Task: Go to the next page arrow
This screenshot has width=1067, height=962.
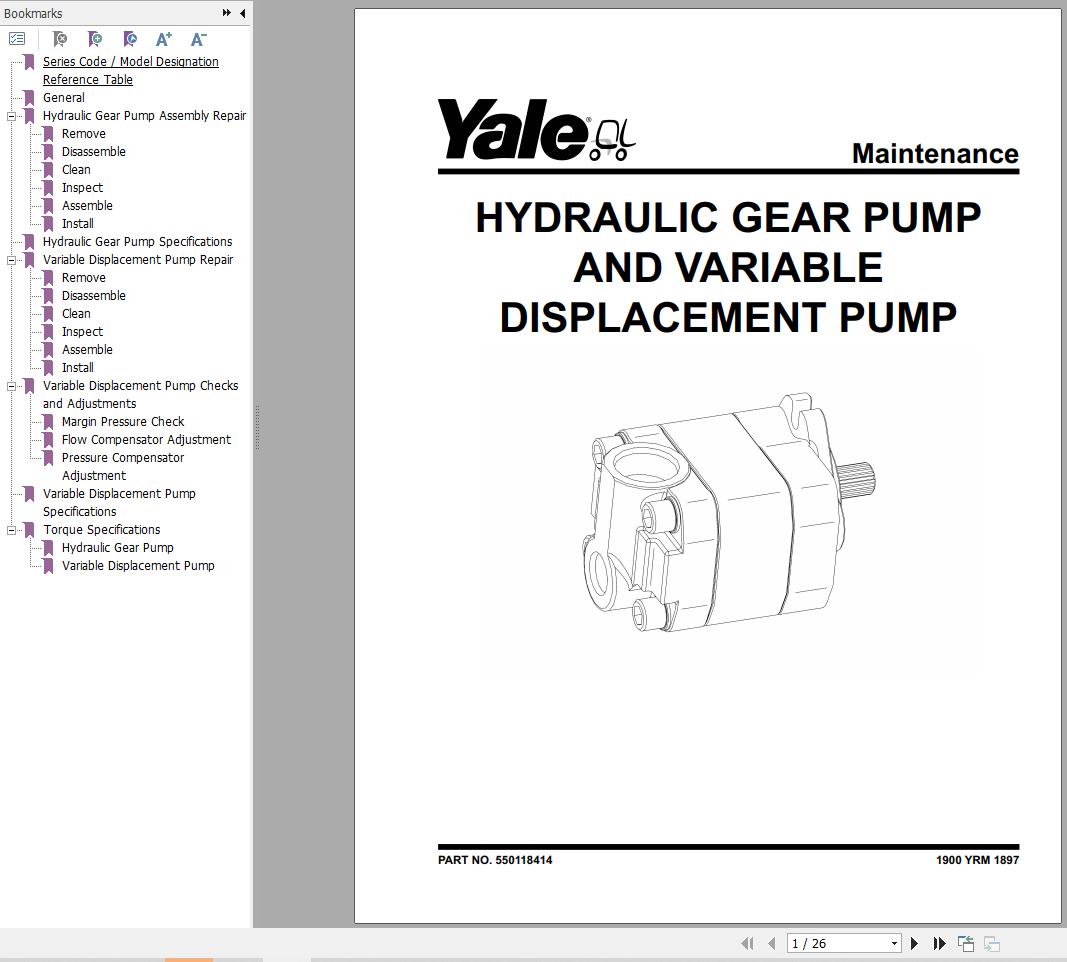Action: [x=914, y=943]
